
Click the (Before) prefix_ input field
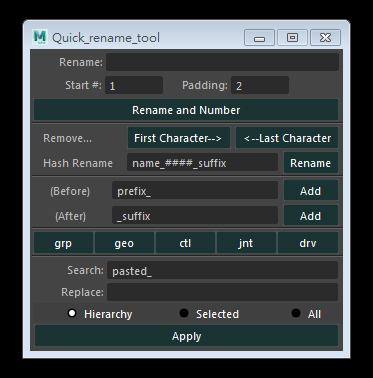tap(195, 191)
